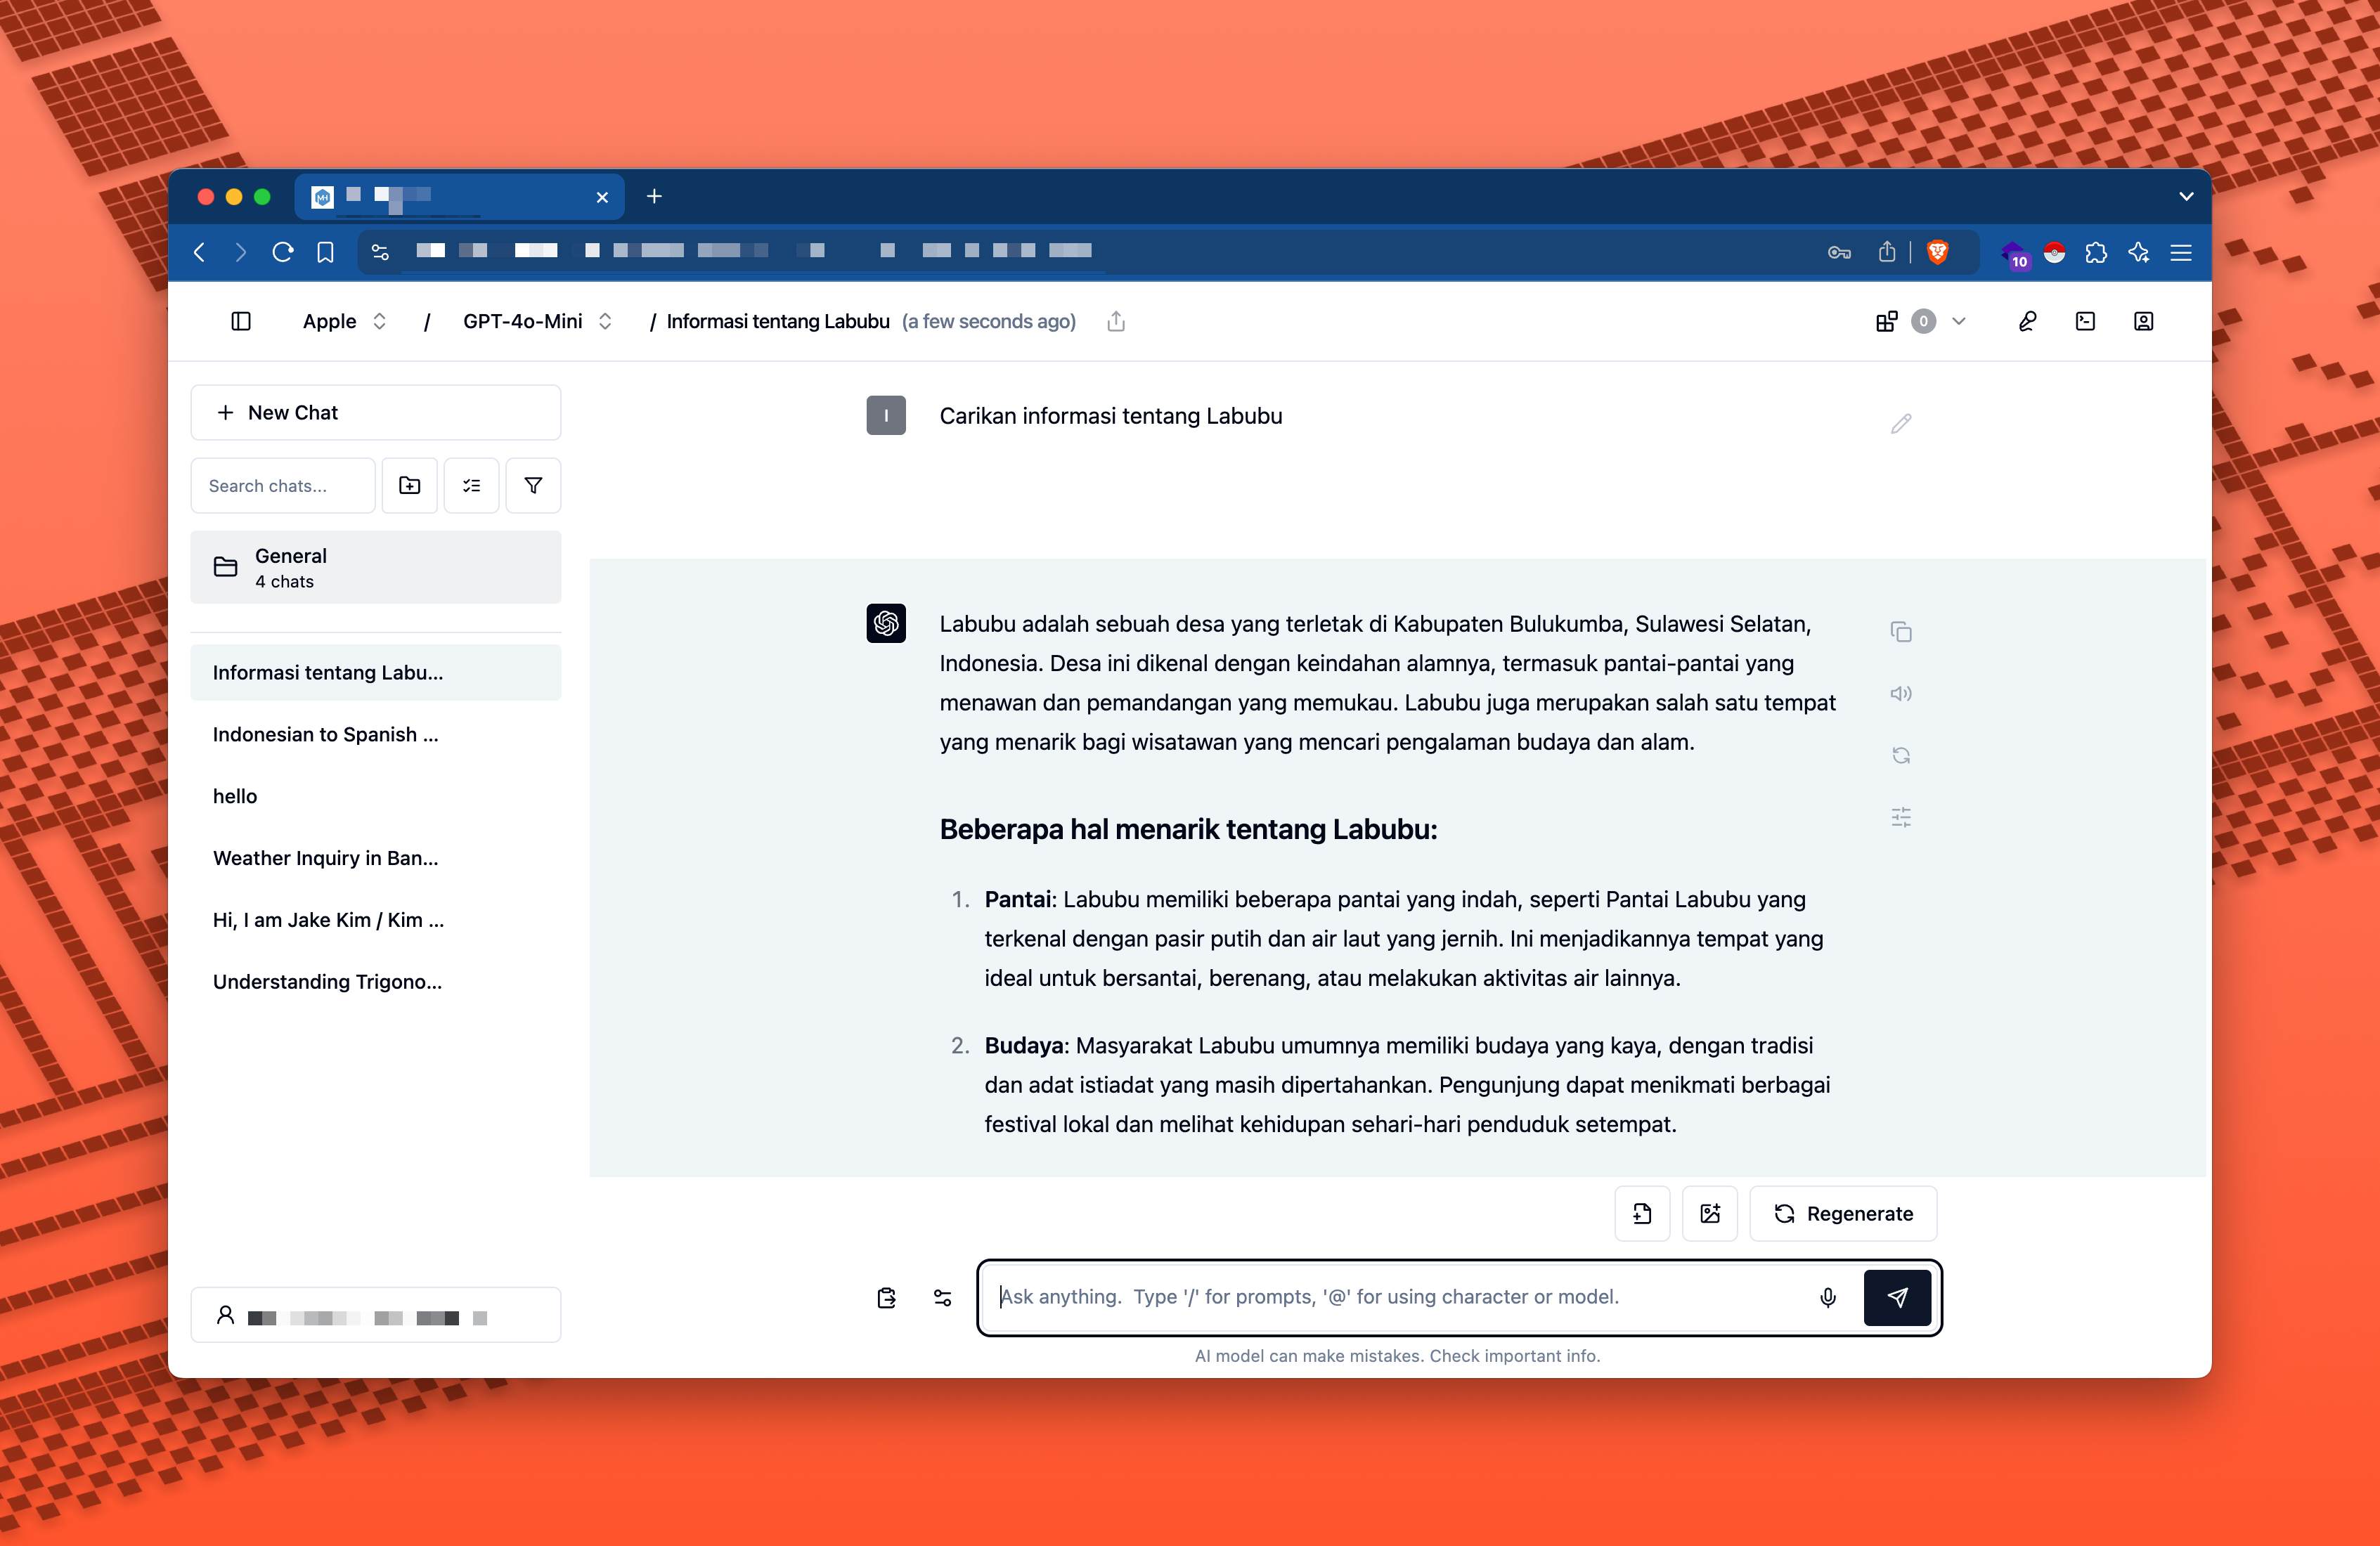Open the plugins grid icon

tap(1886, 321)
